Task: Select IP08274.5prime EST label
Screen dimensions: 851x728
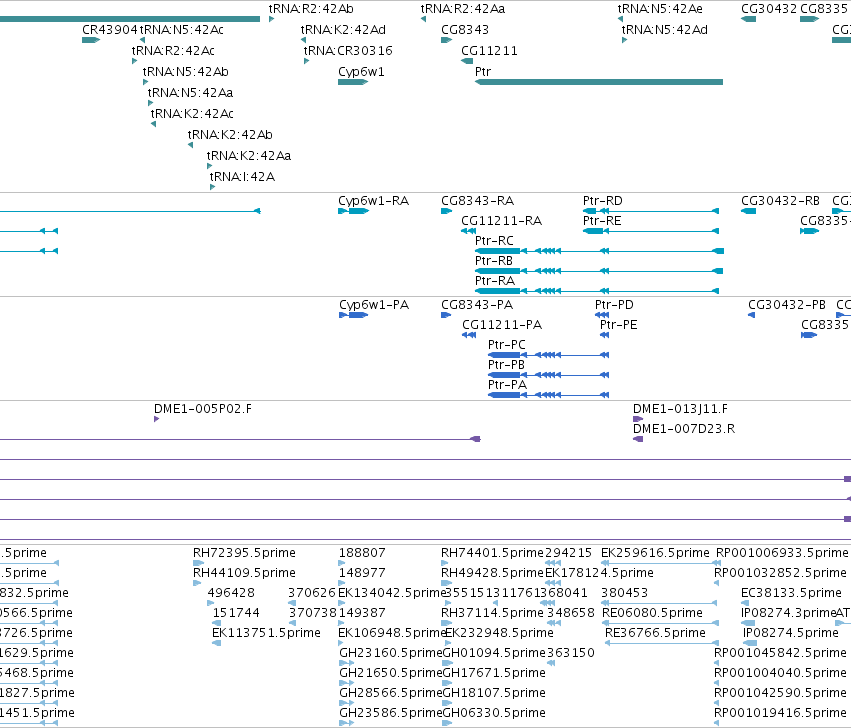Action: coord(791,634)
